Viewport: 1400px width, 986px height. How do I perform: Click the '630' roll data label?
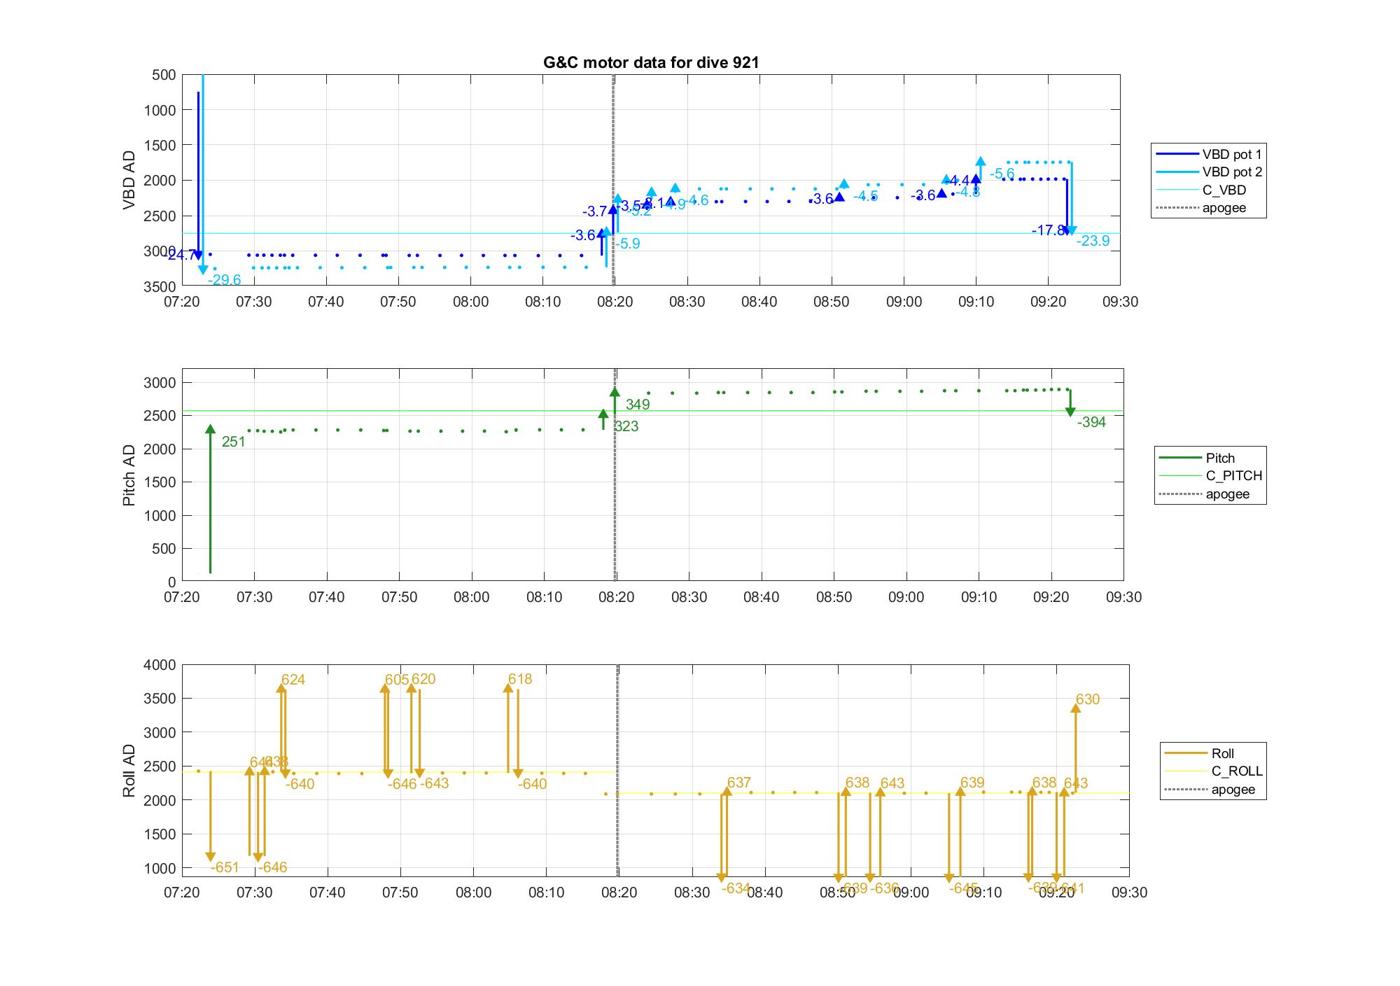(1087, 699)
